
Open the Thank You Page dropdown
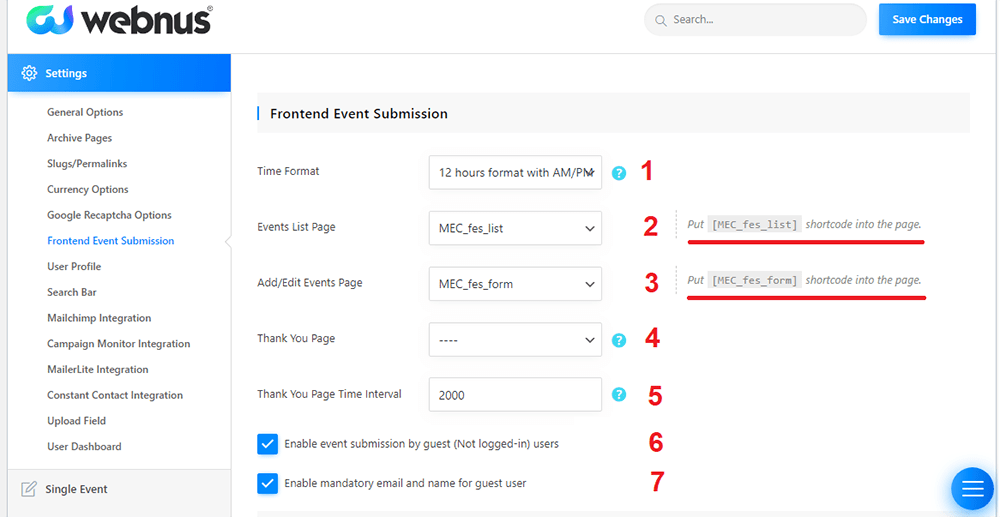(x=515, y=339)
